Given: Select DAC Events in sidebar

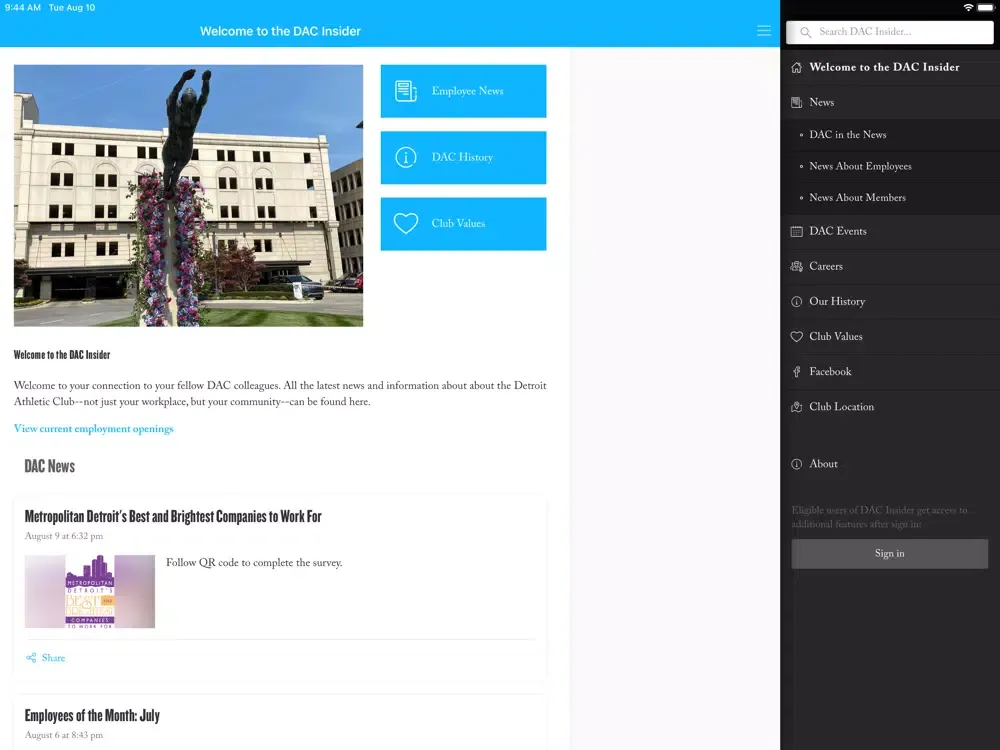Looking at the screenshot, I should (x=890, y=232).
